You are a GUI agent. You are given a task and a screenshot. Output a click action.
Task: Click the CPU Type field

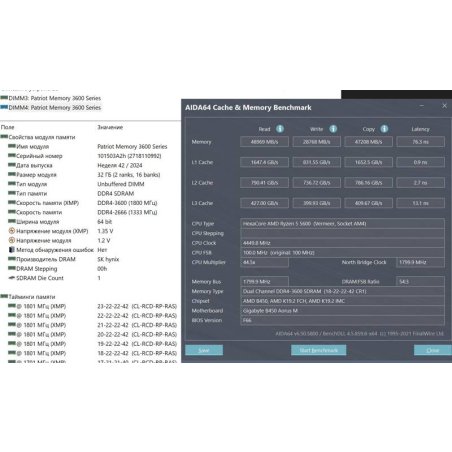click(x=342, y=224)
